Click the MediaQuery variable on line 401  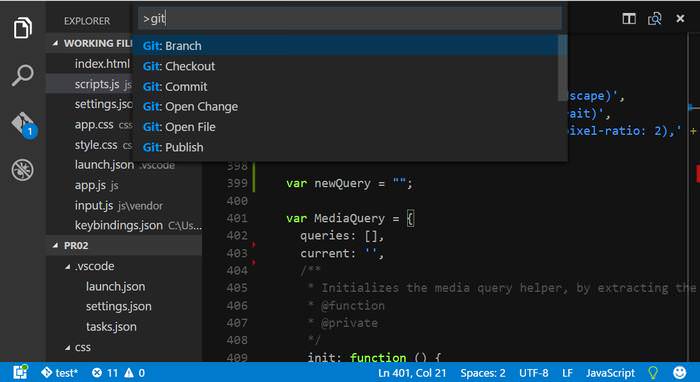(349, 218)
